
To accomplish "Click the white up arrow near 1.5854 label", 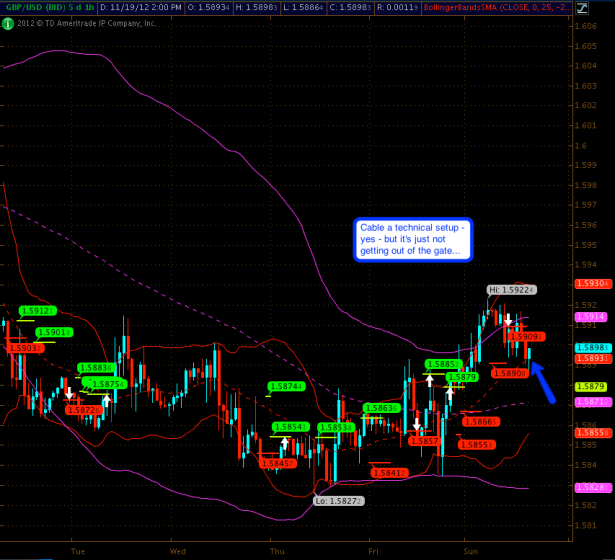I will point(285,443).
